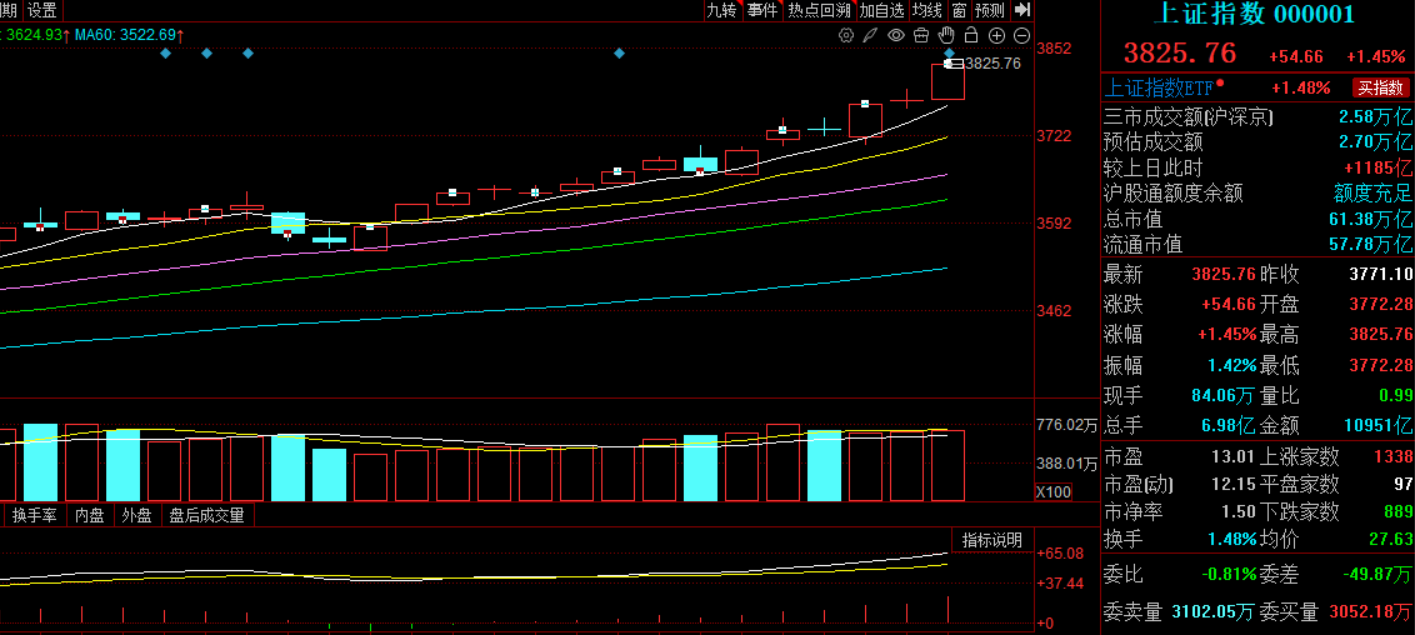Click the 均价 value 27.63
Viewport: 1415px width, 635px height.
pyautogui.click(x=1390, y=539)
